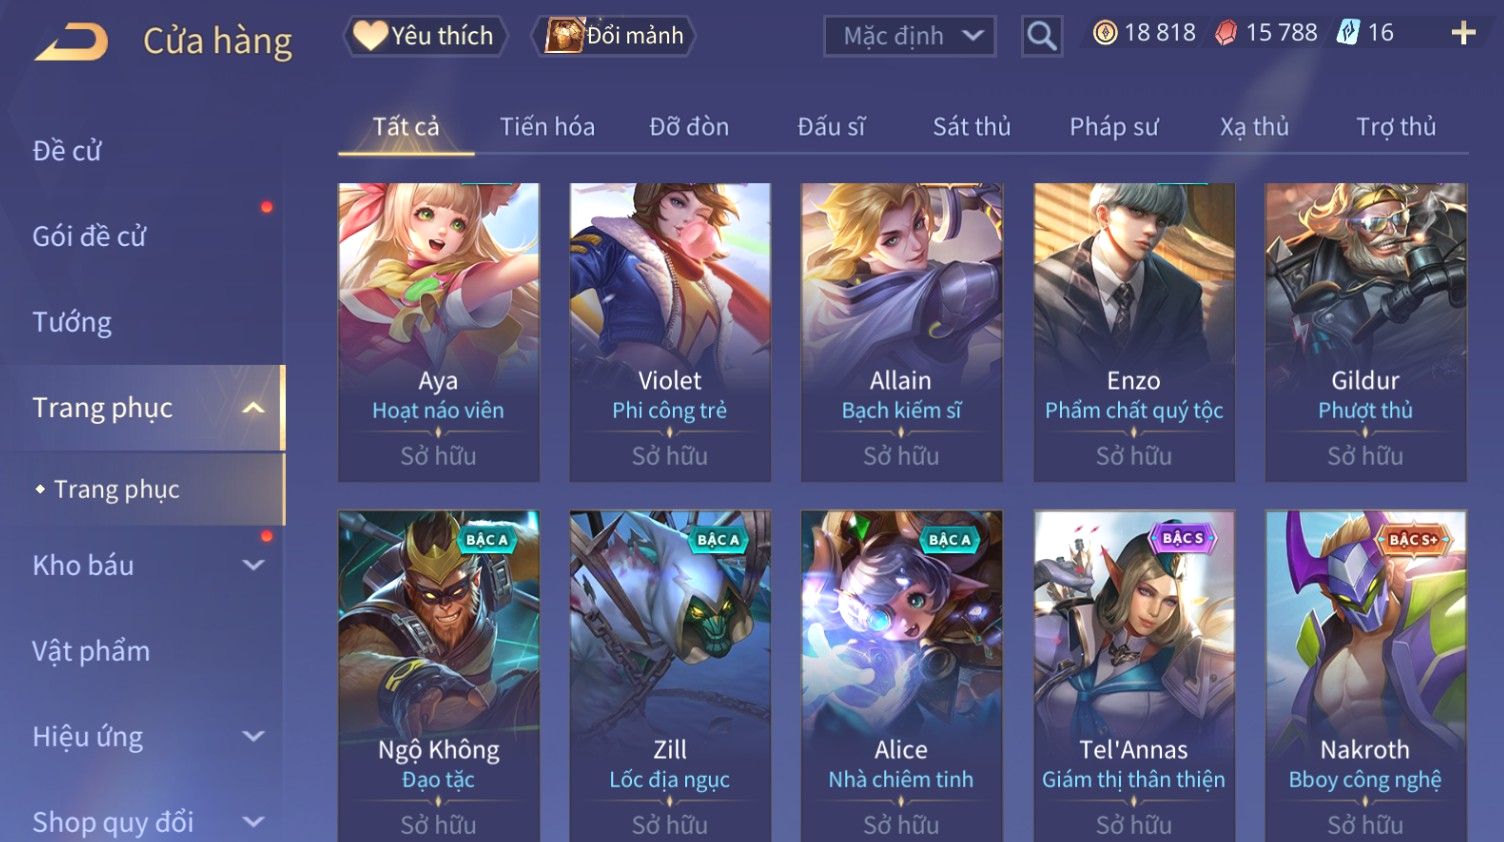Open Violet Phi công trẻ skin card
1504x842 pixels.
point(670,332)
